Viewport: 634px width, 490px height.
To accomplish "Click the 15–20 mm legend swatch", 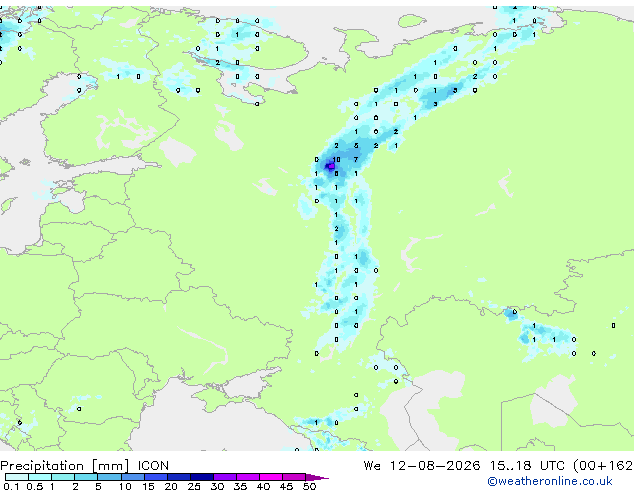I will click(x=156, y=477).
